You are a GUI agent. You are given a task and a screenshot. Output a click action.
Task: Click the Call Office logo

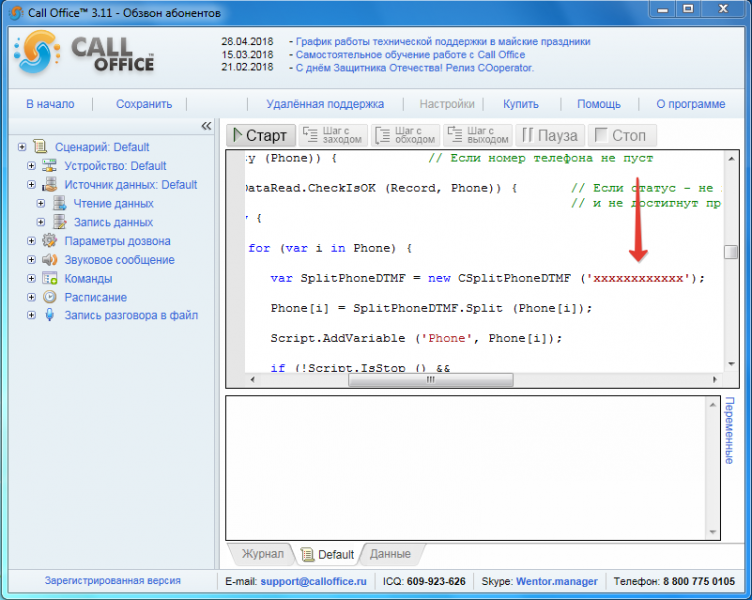click(84, 52)
